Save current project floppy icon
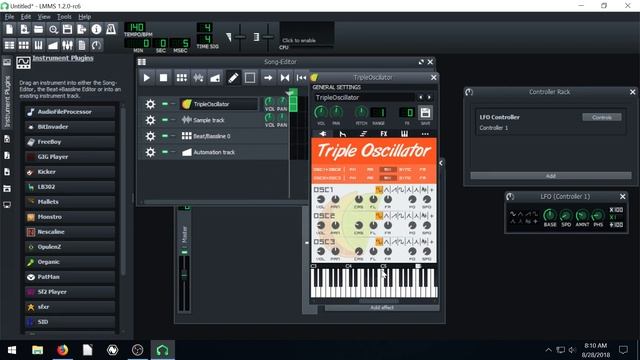640x360 pixels. (x=67, y=29)
